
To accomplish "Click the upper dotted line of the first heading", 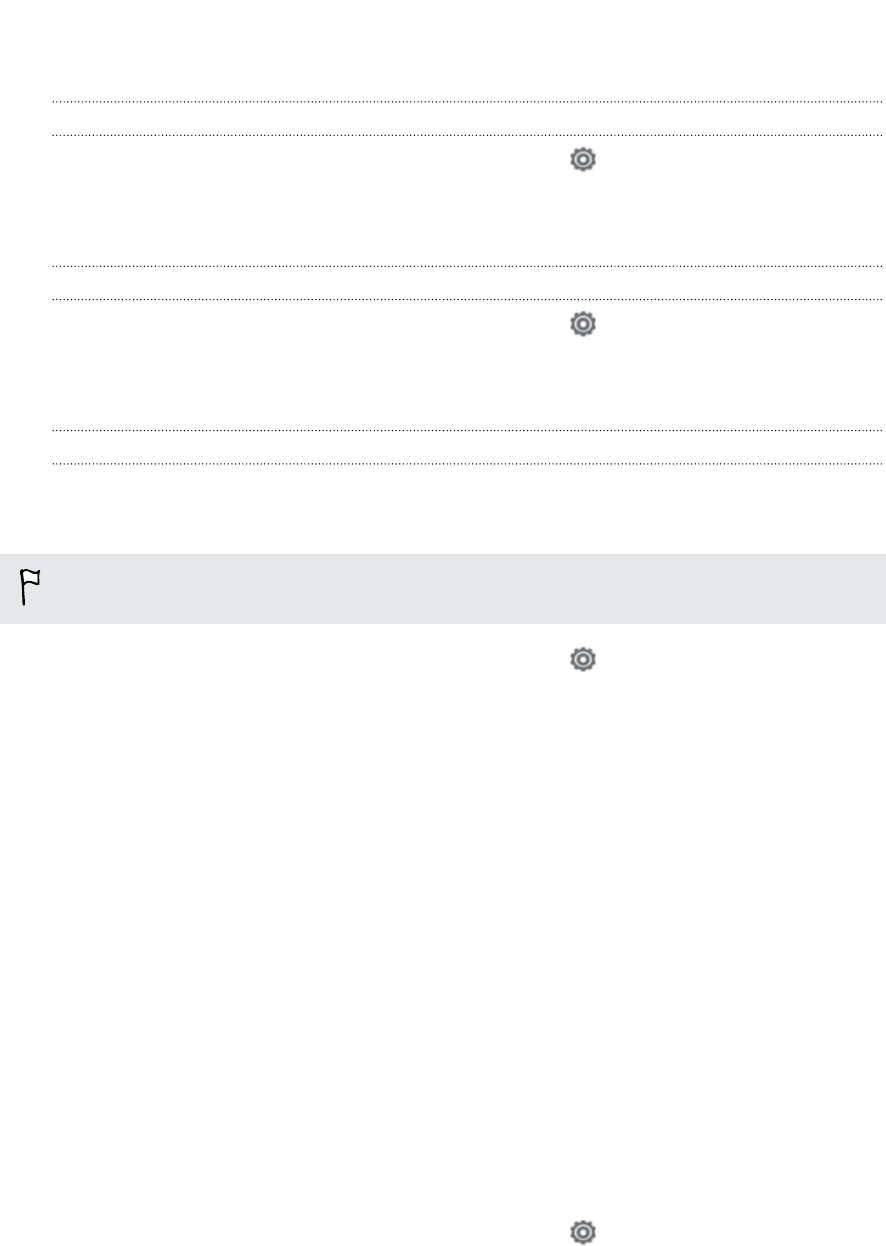I will click(467, 102).
